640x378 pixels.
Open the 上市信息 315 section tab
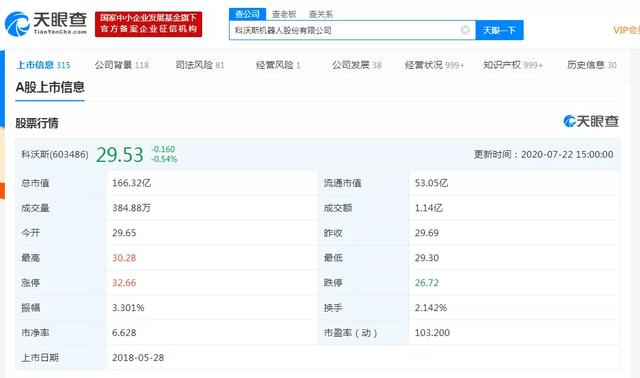point(43,65)
